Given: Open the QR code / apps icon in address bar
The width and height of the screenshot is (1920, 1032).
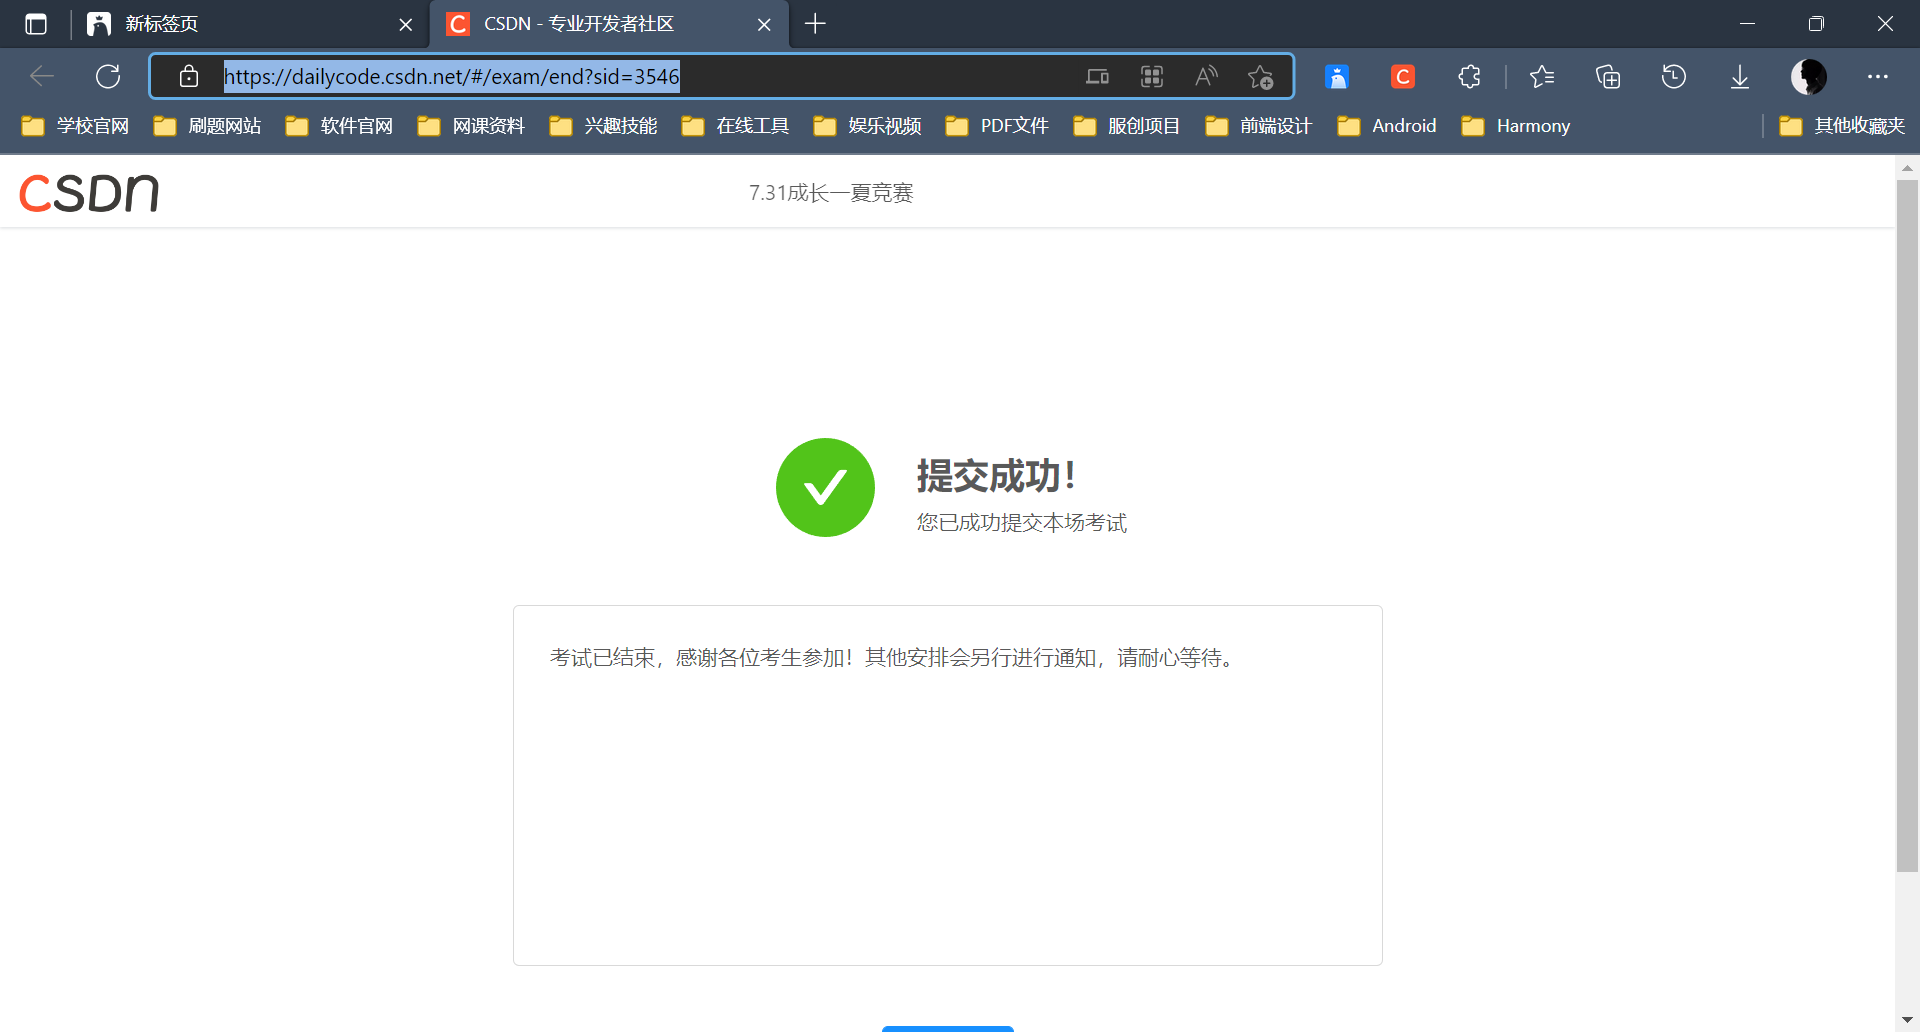Looking at the screenshot, I should [x=1152, y=76].
